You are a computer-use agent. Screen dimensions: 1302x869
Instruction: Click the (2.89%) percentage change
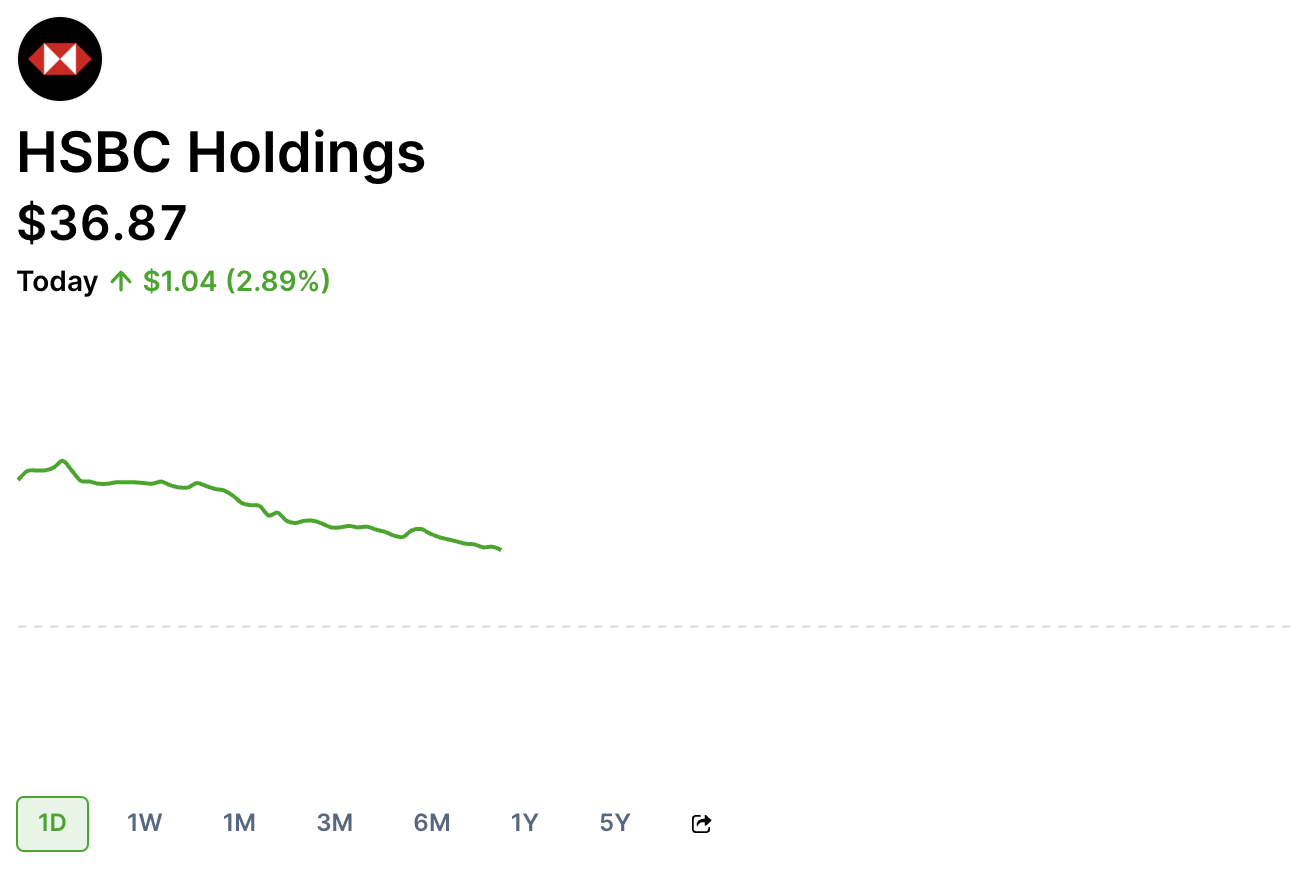coord(278,282)
